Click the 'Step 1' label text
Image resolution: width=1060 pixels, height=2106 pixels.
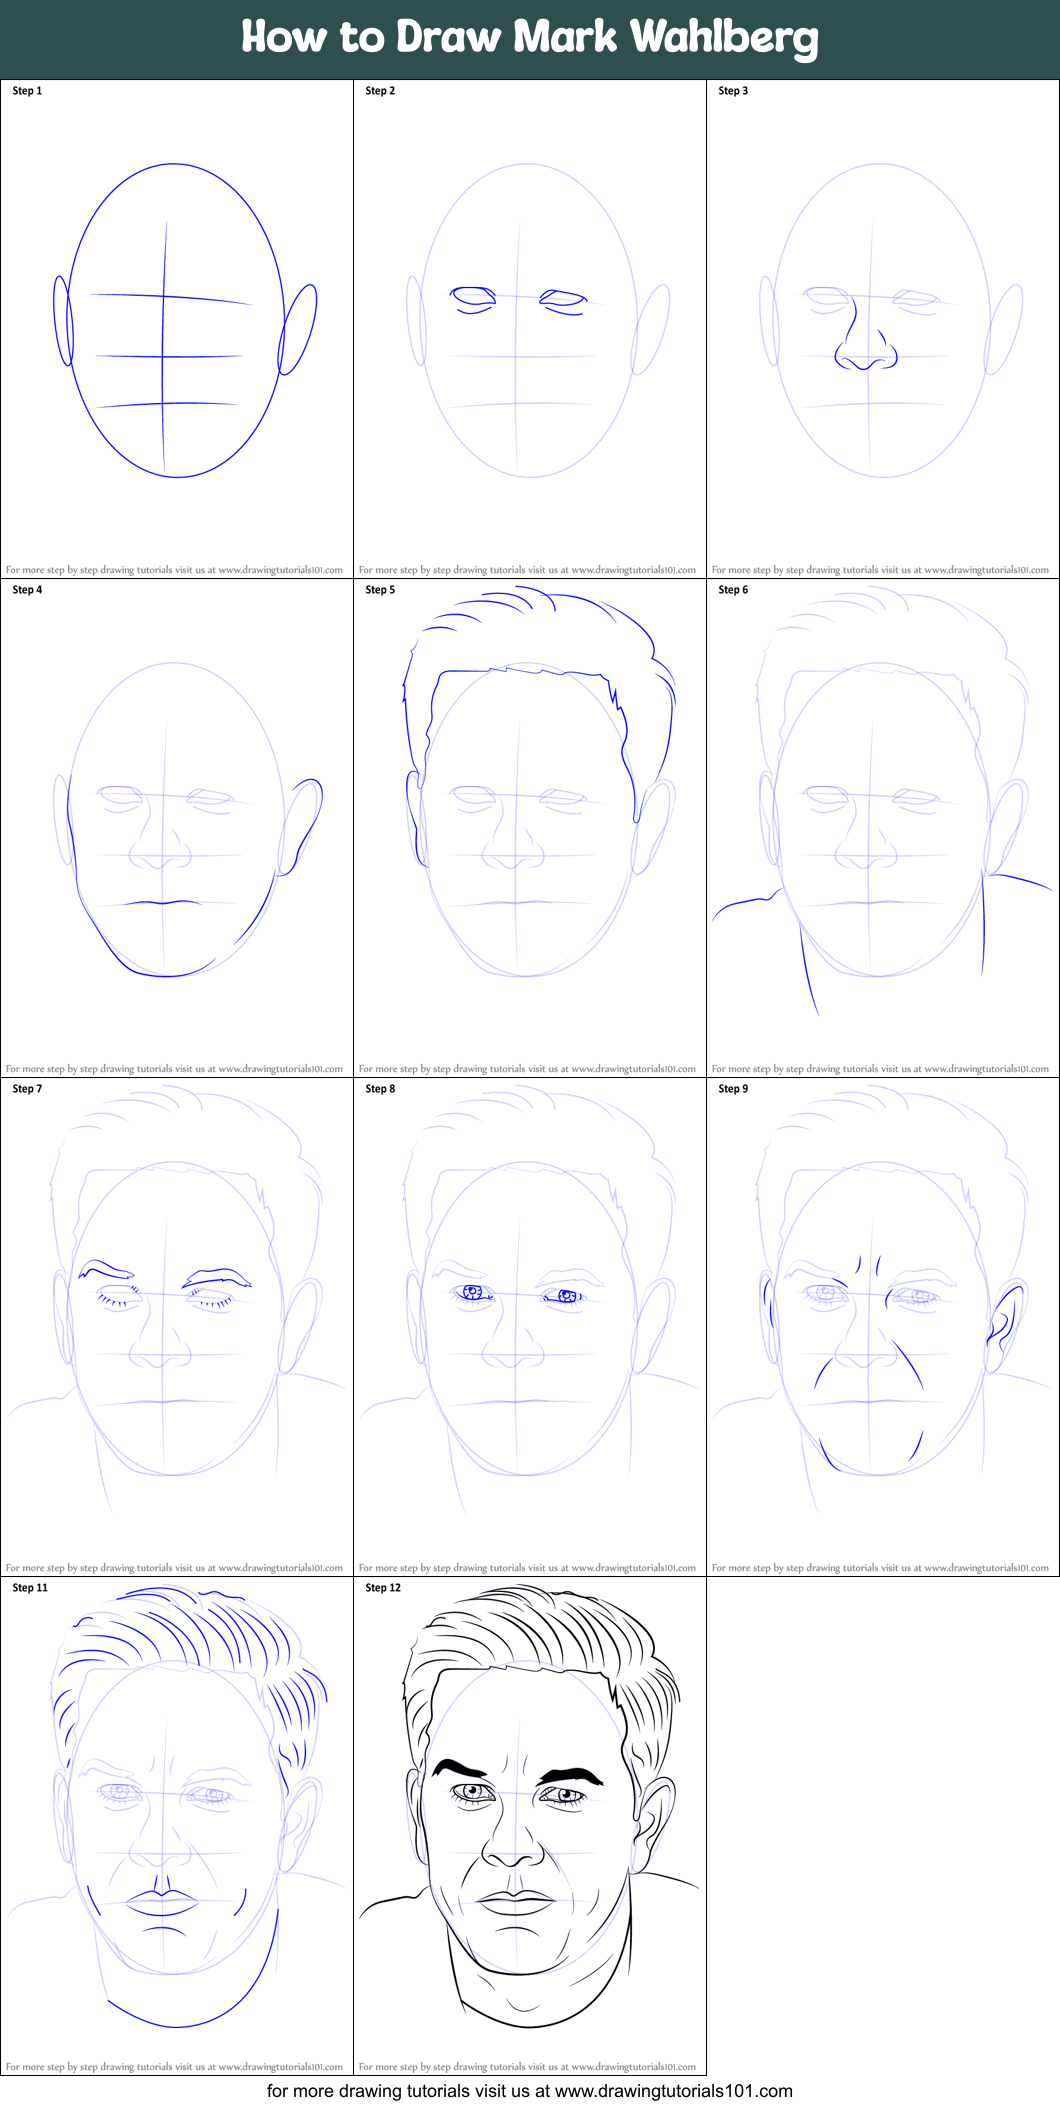27,91
